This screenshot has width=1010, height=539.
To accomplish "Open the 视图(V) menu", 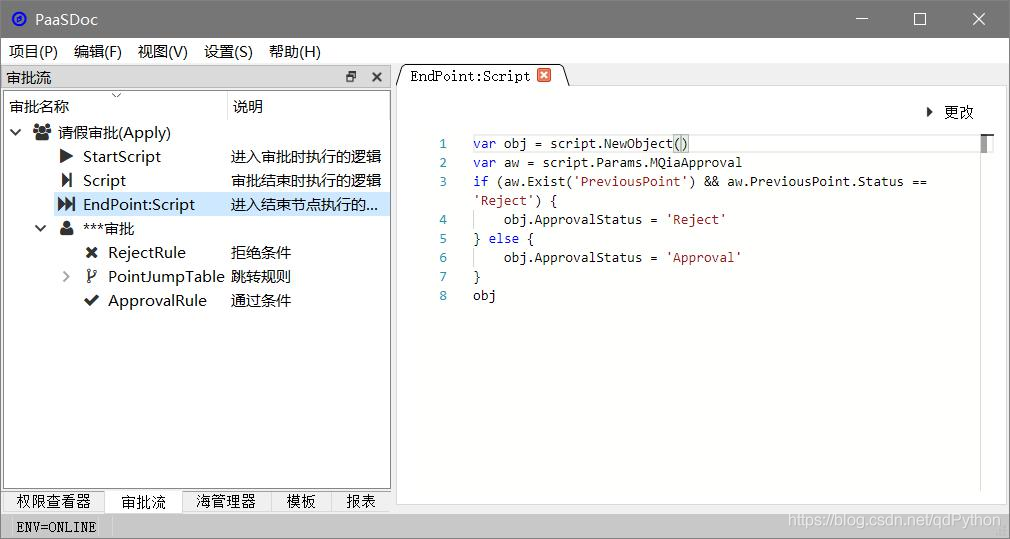I will [162, 52].
